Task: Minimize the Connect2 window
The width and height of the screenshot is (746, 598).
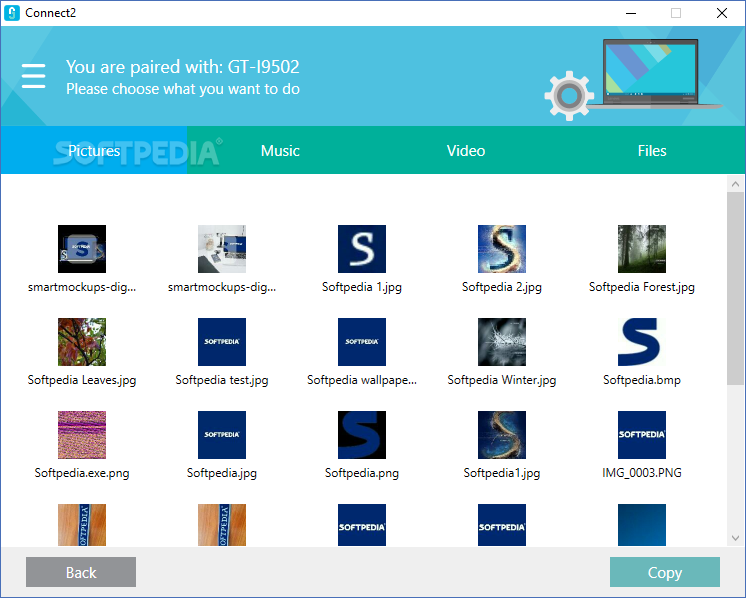Action: click(631, 13)
